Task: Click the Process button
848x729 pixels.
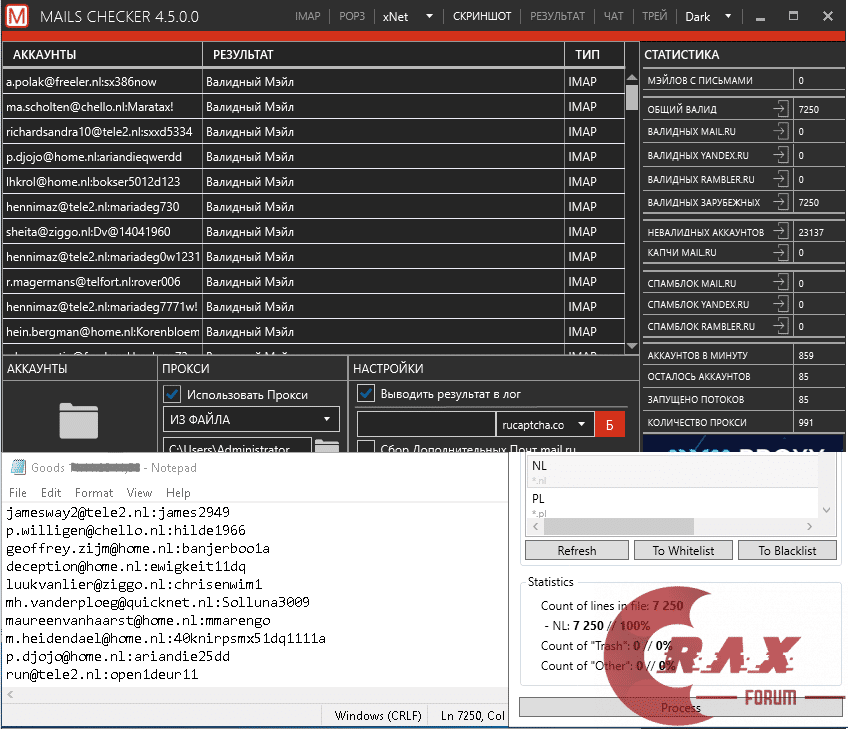Action: point(680,707)
